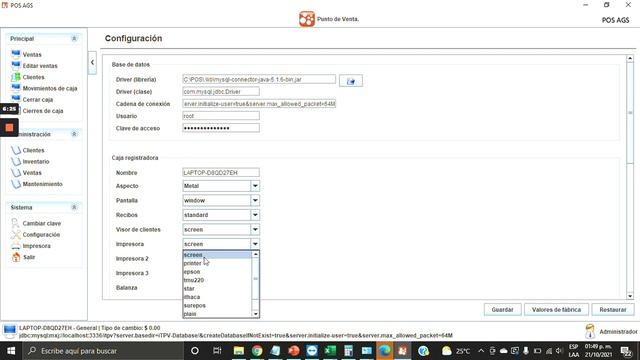Hide the left sidebar with the arrow

tap(92, 62)
